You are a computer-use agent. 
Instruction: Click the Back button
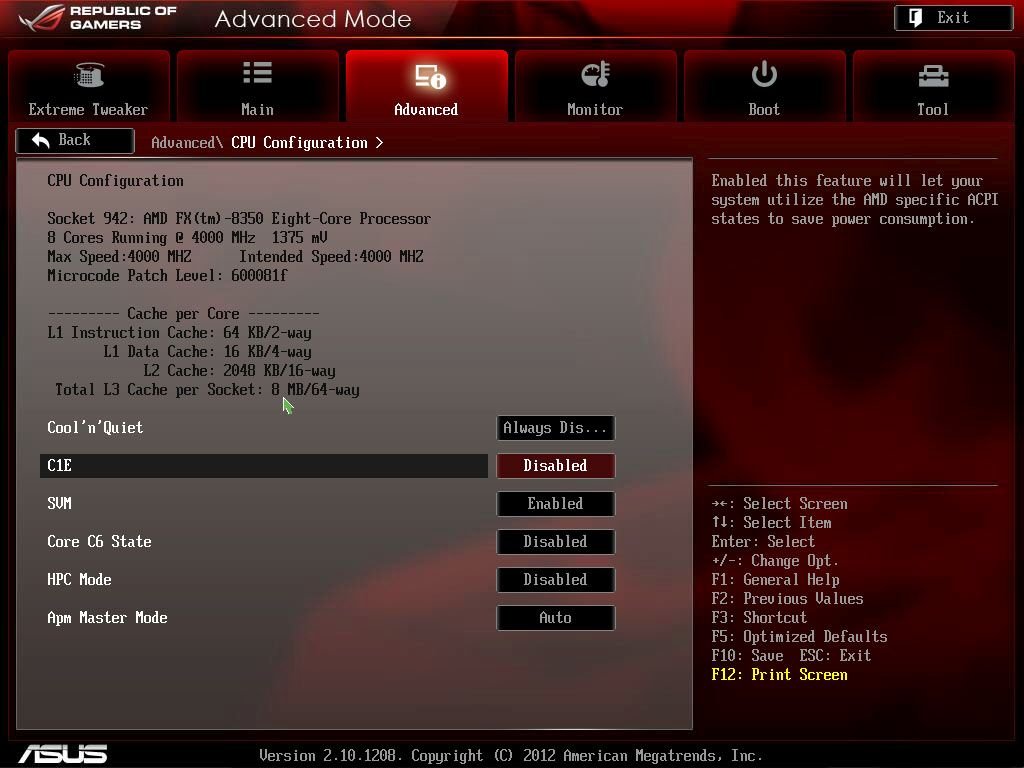pyautogui.click(x=75, y=140)
